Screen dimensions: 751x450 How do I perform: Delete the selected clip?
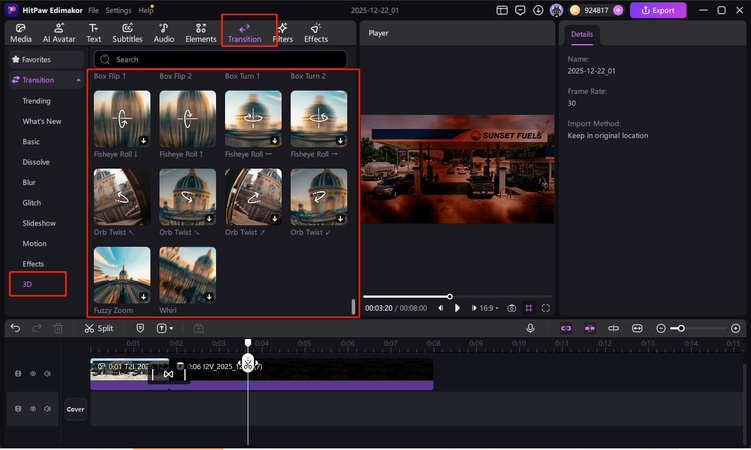58,328
